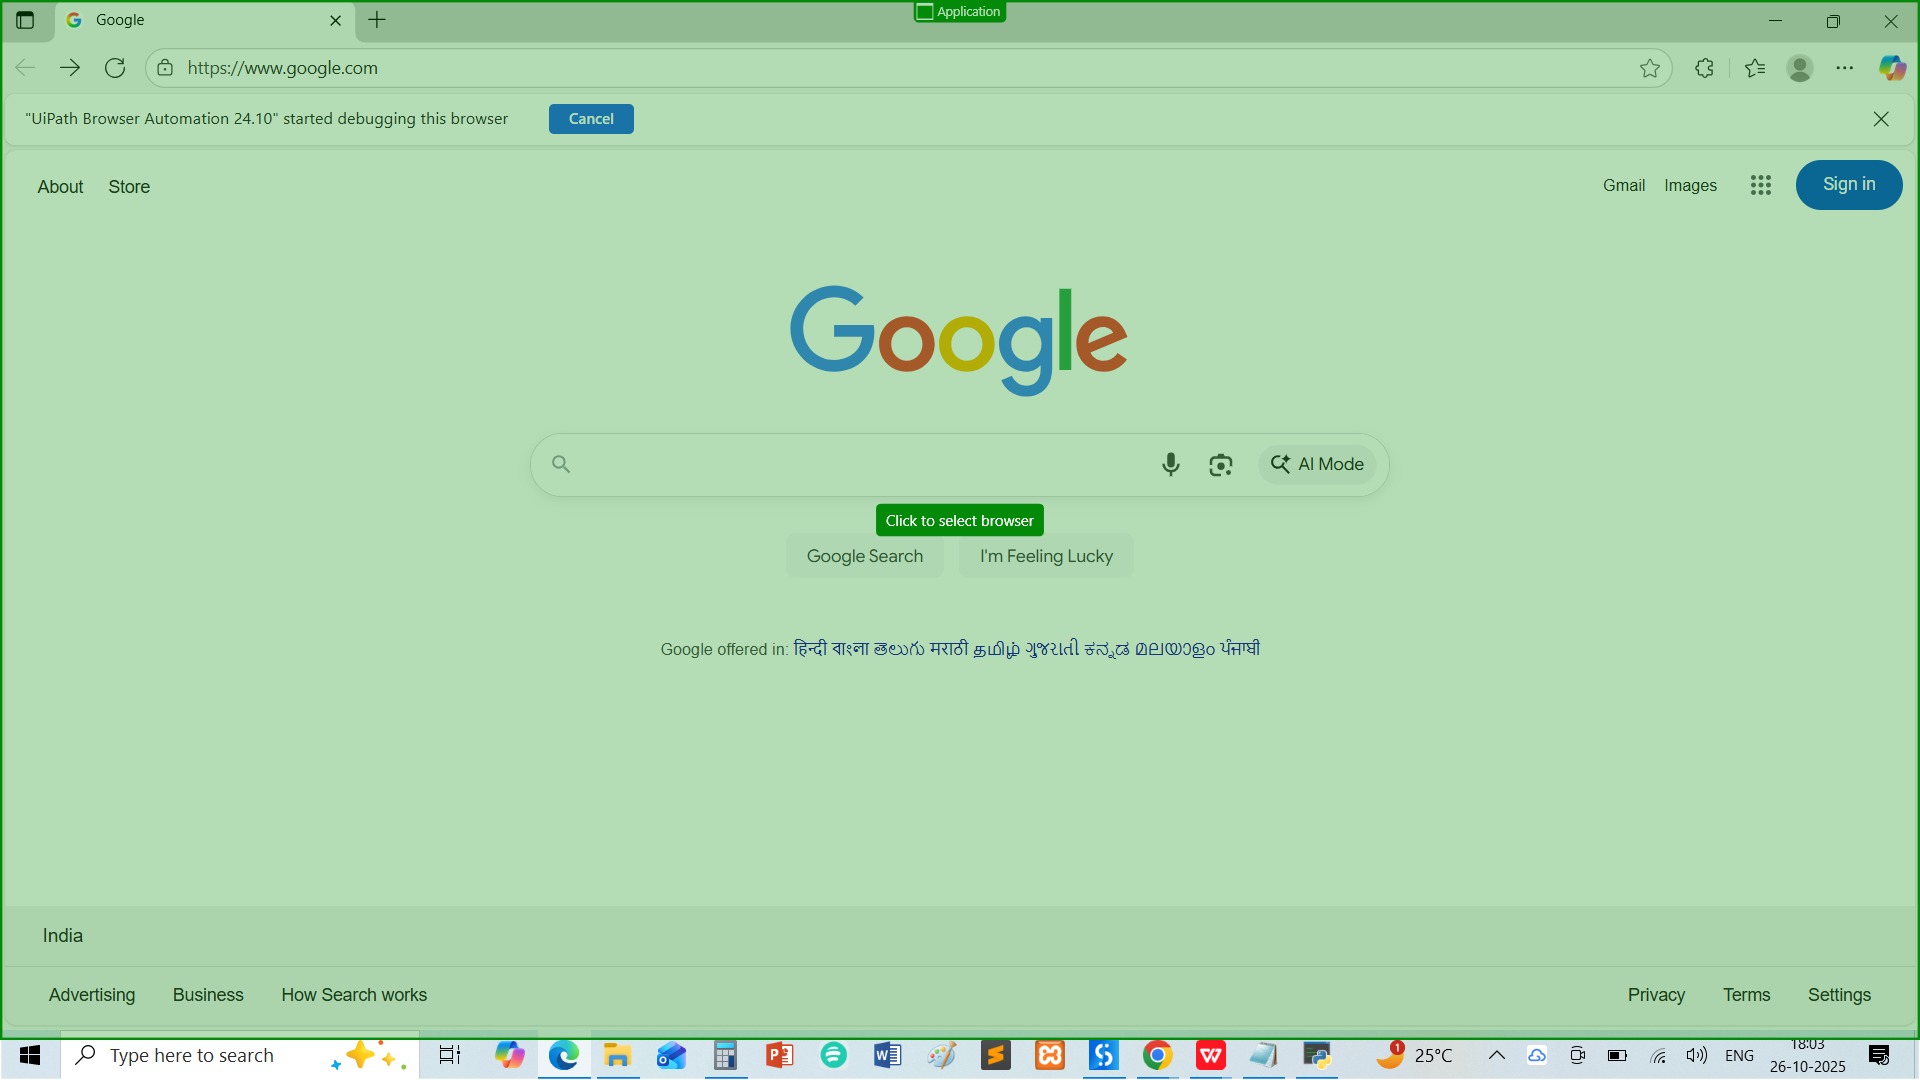Open the Favorites list icon
The image size is (1920, 1080).
pyautogui.click(x=1754, y=68)
